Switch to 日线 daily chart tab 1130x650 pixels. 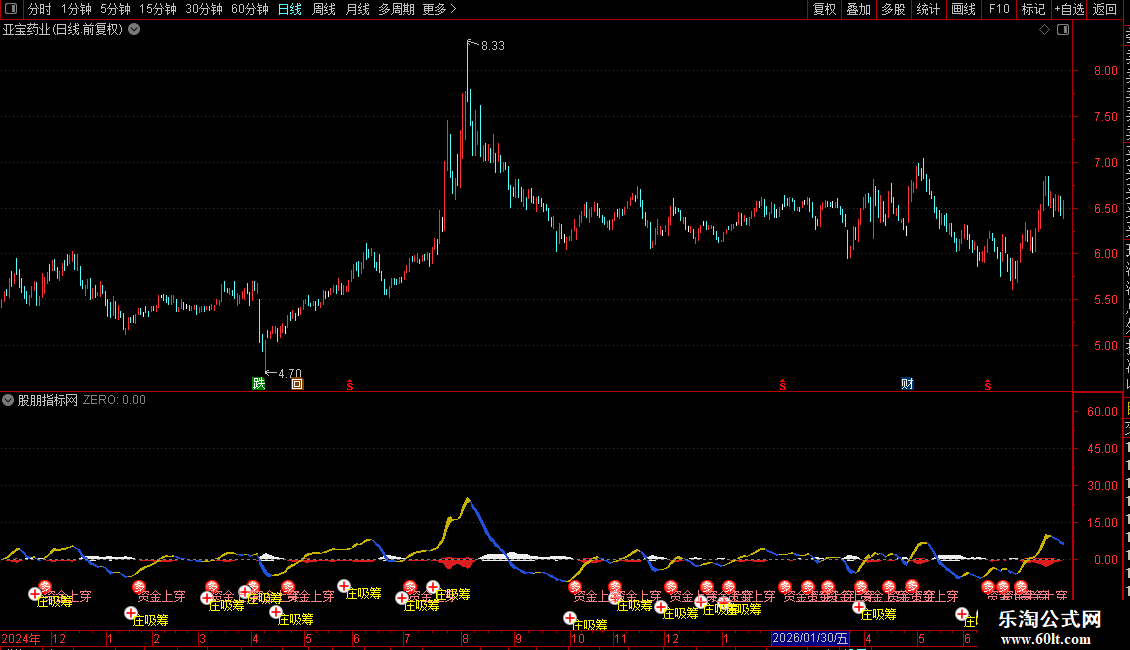(290, 9)
